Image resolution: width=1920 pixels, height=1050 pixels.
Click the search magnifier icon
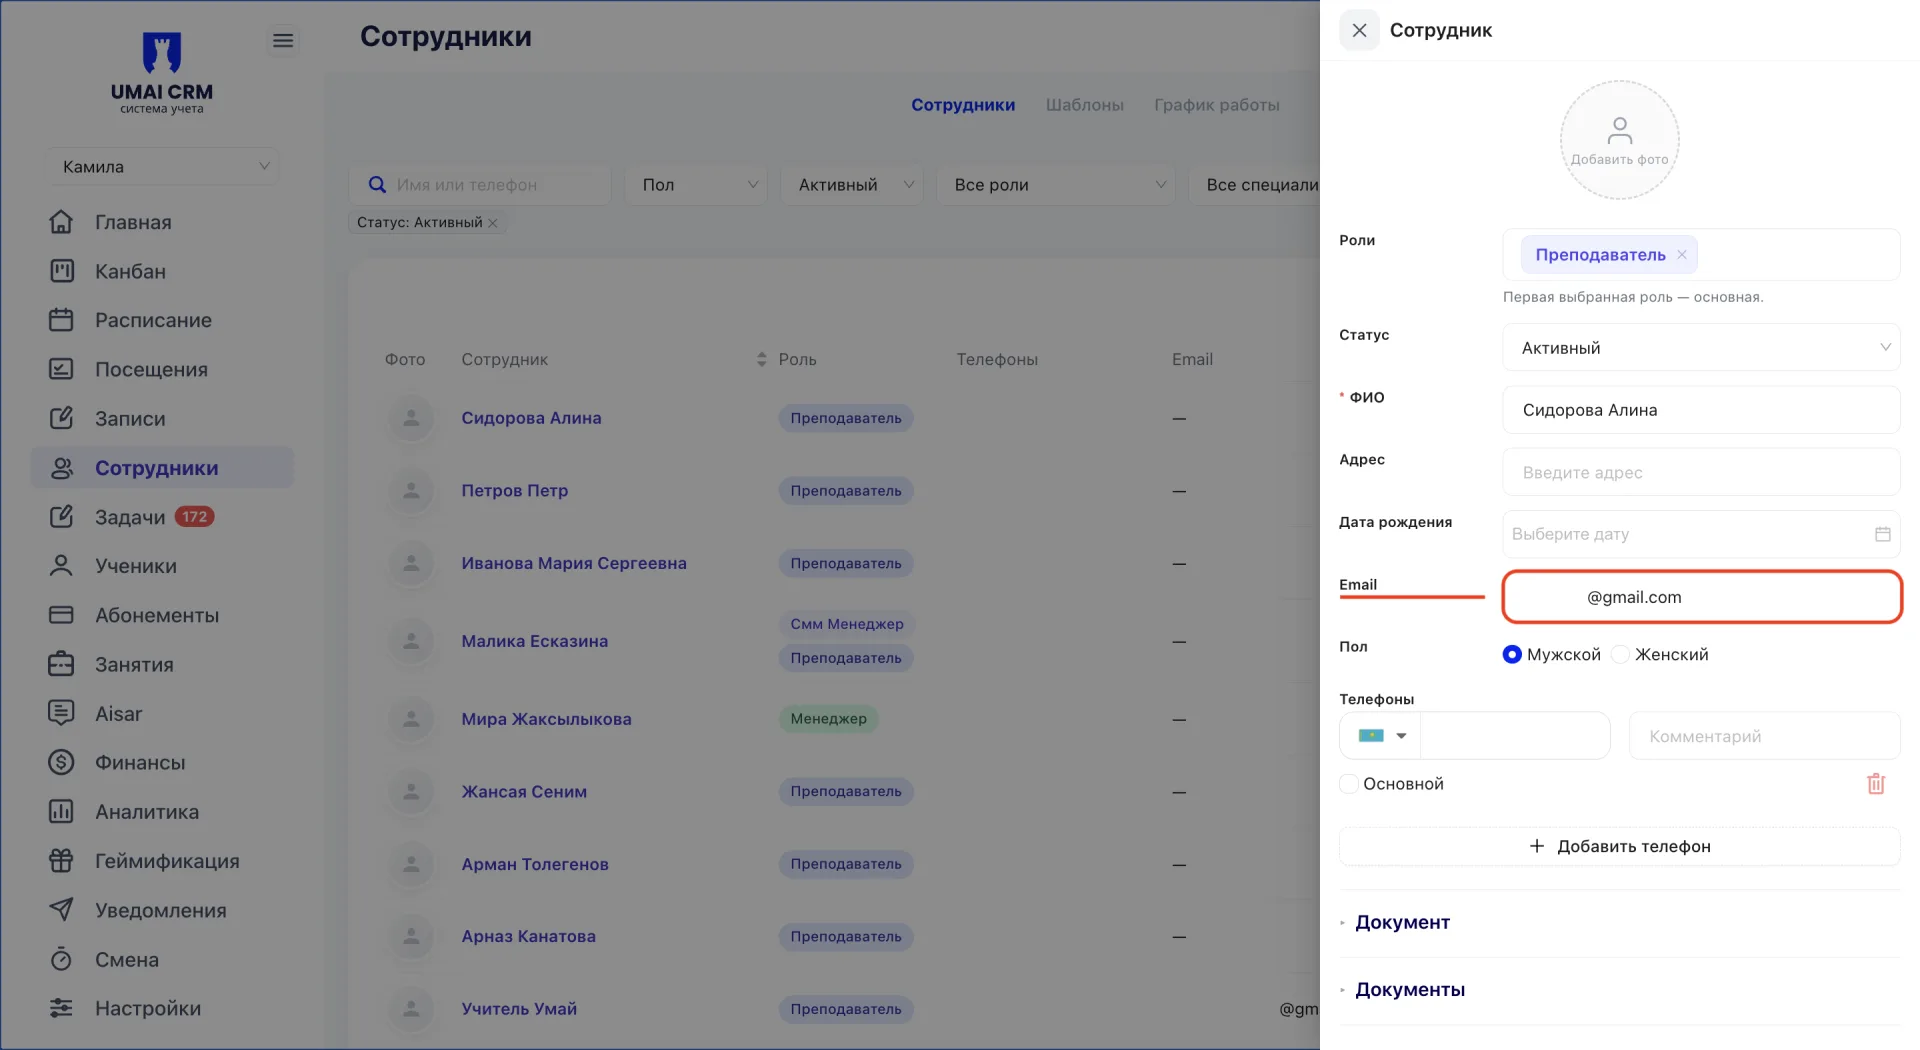[x=377, y=185]
